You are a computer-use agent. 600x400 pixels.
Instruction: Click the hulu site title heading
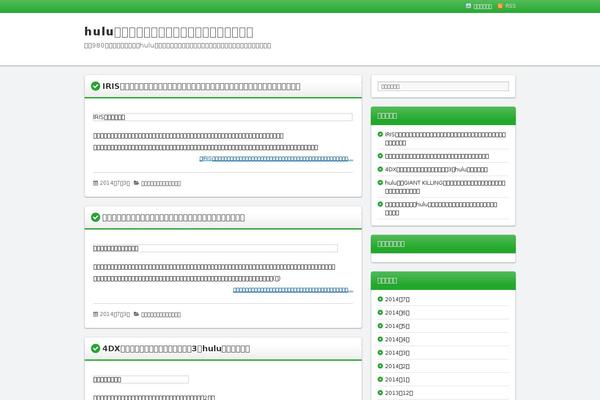(169, 32)
